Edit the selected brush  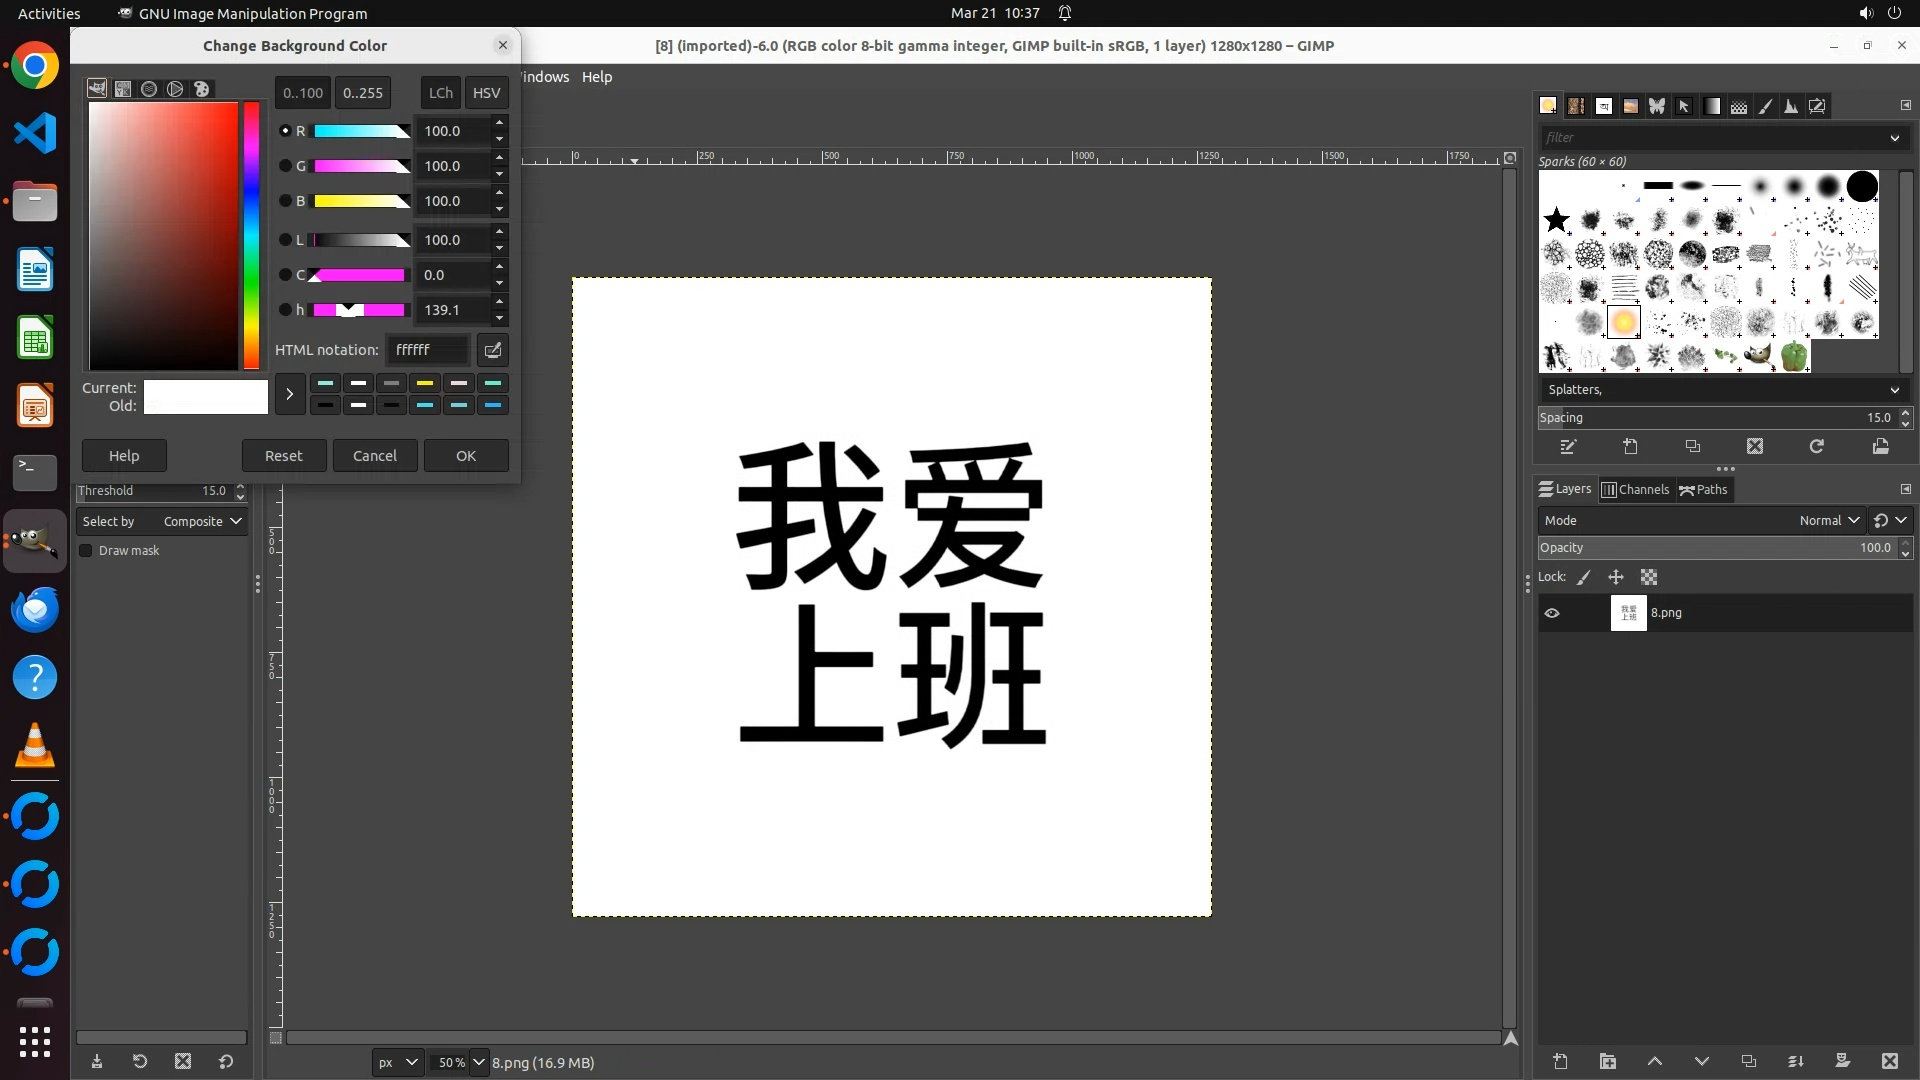(x=1568, y=447)
